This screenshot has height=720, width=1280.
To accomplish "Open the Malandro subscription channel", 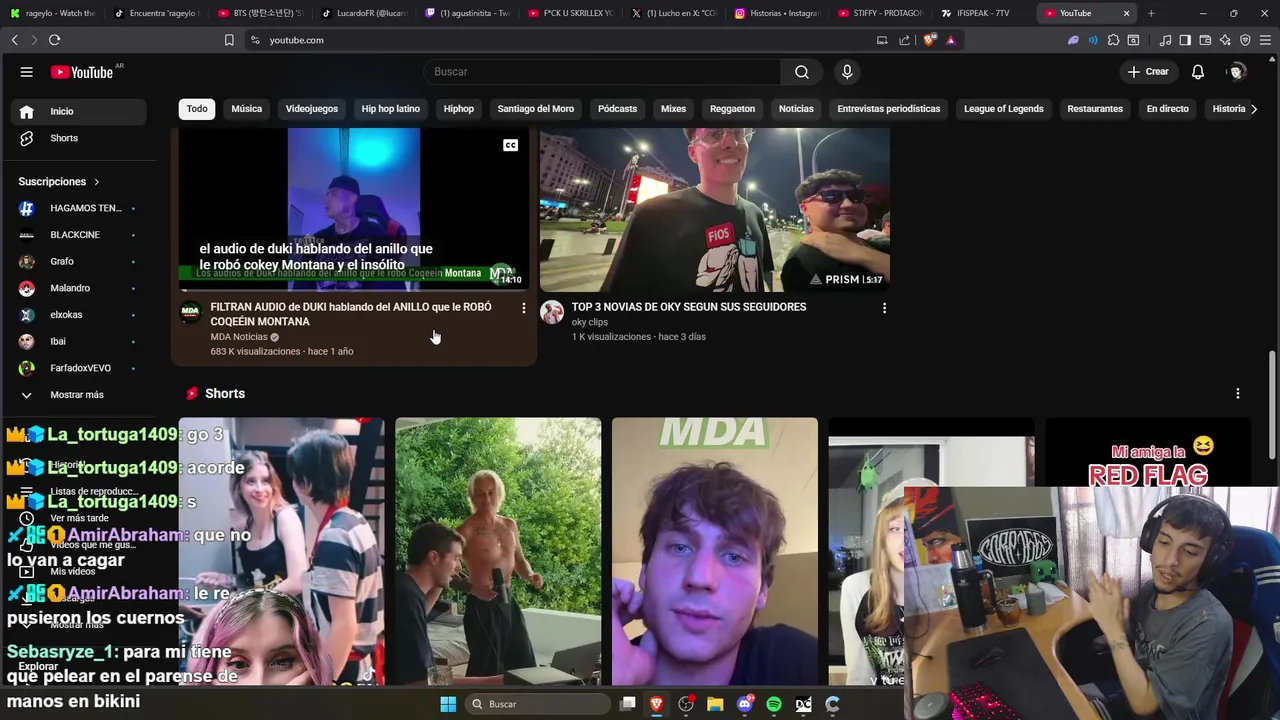I will click(78, 288).
